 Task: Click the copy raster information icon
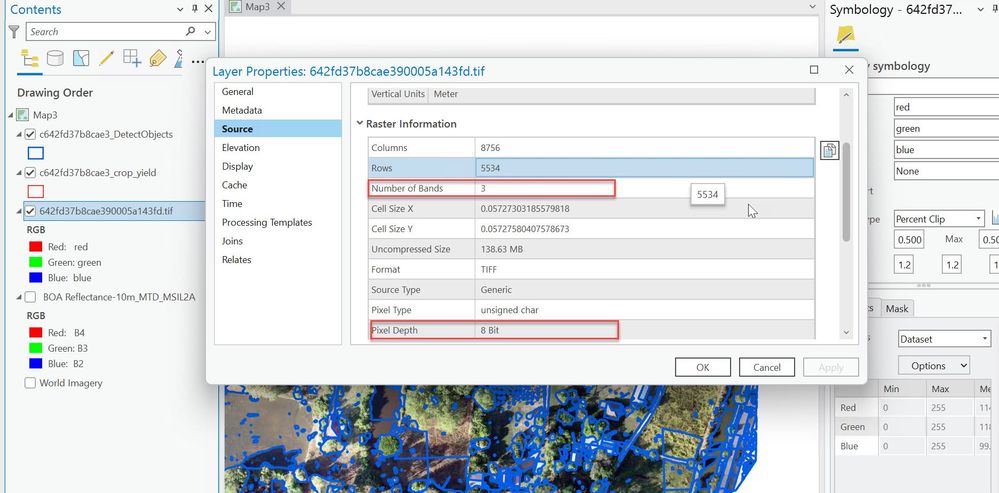829,150
